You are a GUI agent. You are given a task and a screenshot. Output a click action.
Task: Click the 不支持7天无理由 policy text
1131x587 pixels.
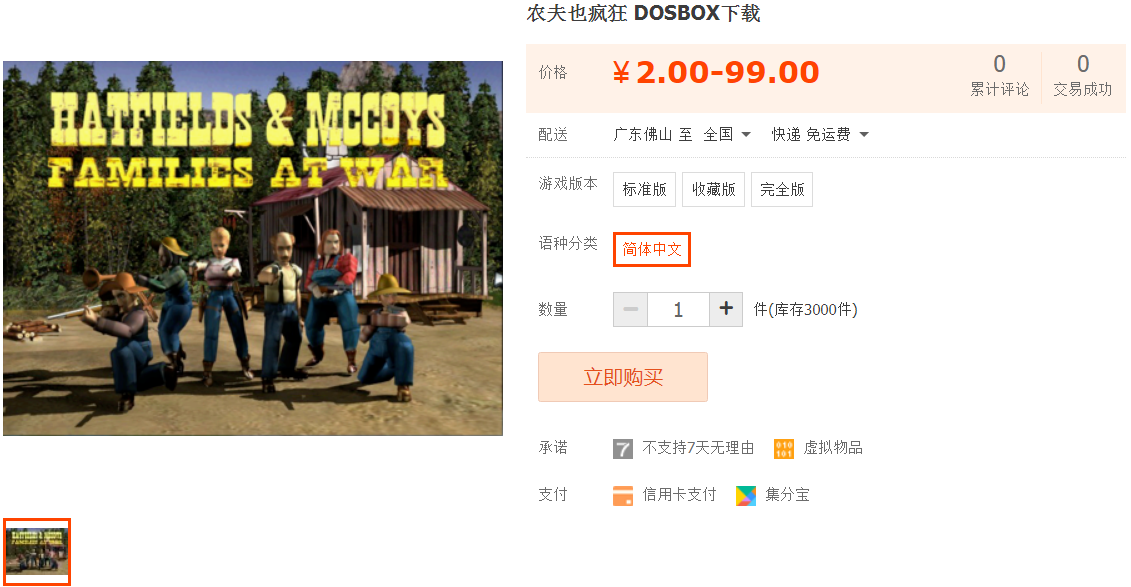click(698, 448)
